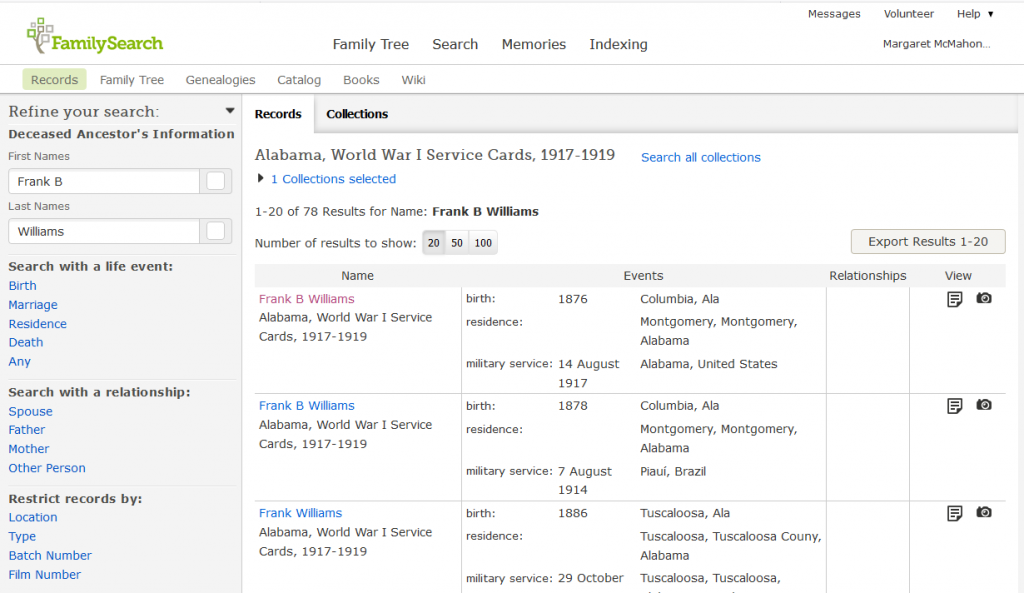Add a Birth life event
Screen dimensions: 1024x593
22,285
